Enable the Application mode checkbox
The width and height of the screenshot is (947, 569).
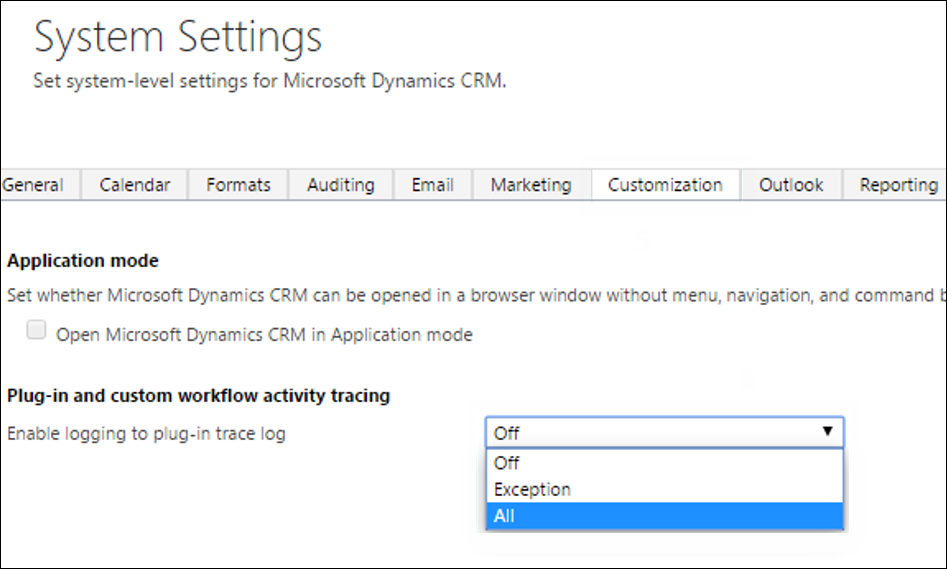coord(37,332)
